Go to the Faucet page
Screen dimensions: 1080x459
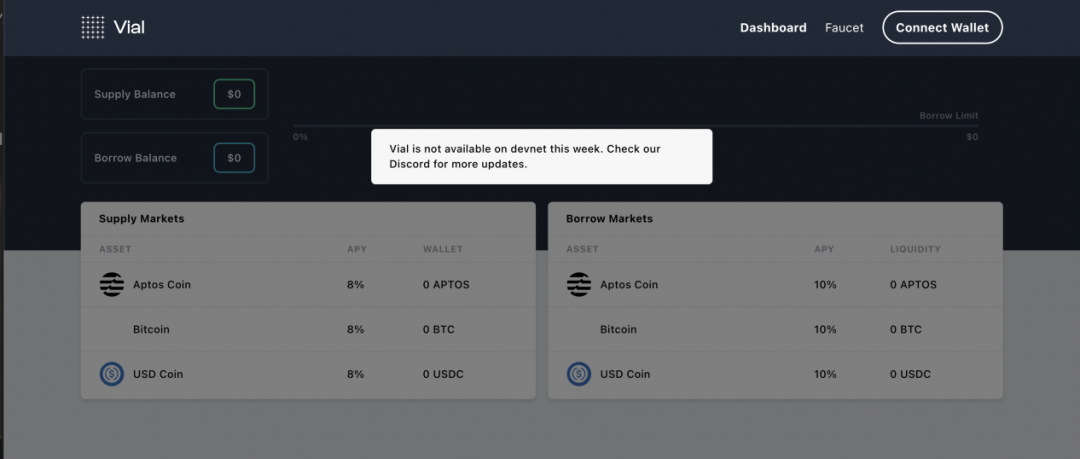[844, 28]
